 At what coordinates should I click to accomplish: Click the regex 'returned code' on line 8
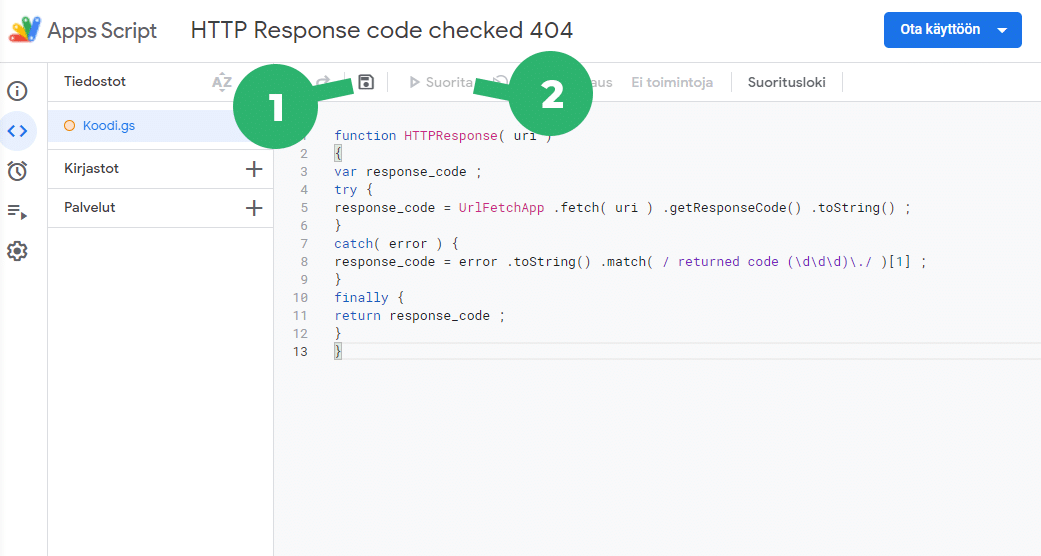[728, 262]
